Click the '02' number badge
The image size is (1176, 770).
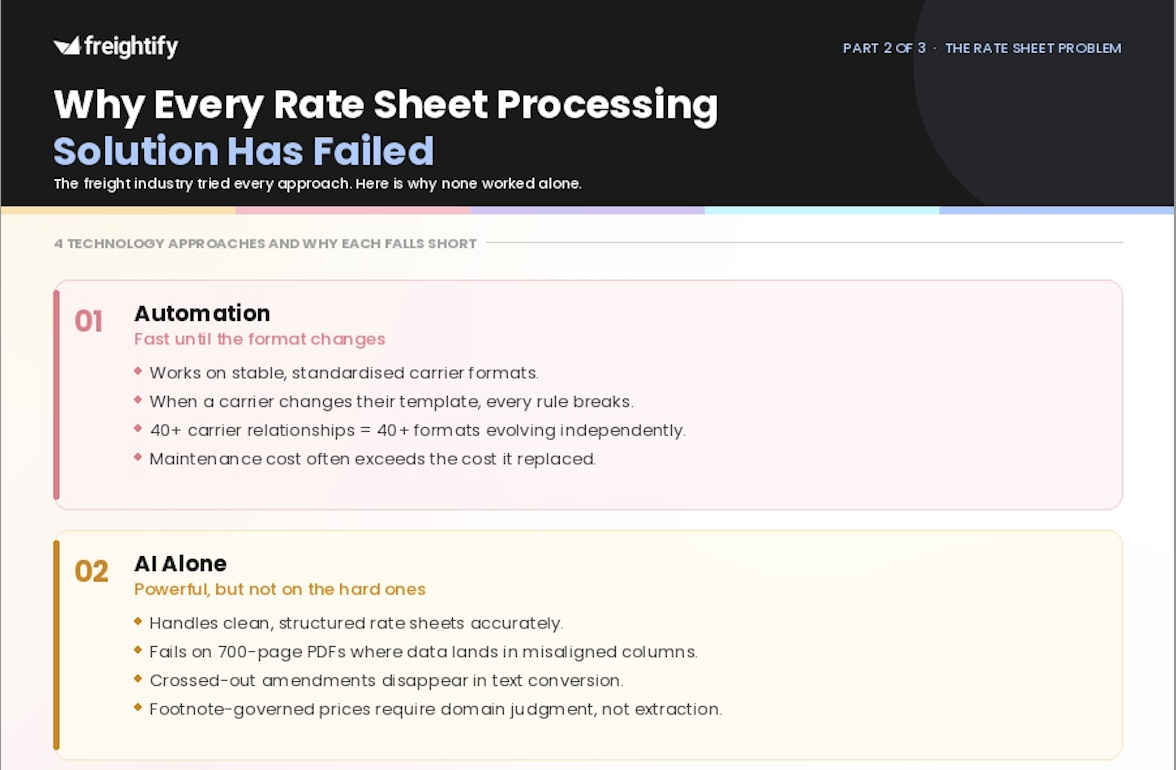tap(91, 572)
